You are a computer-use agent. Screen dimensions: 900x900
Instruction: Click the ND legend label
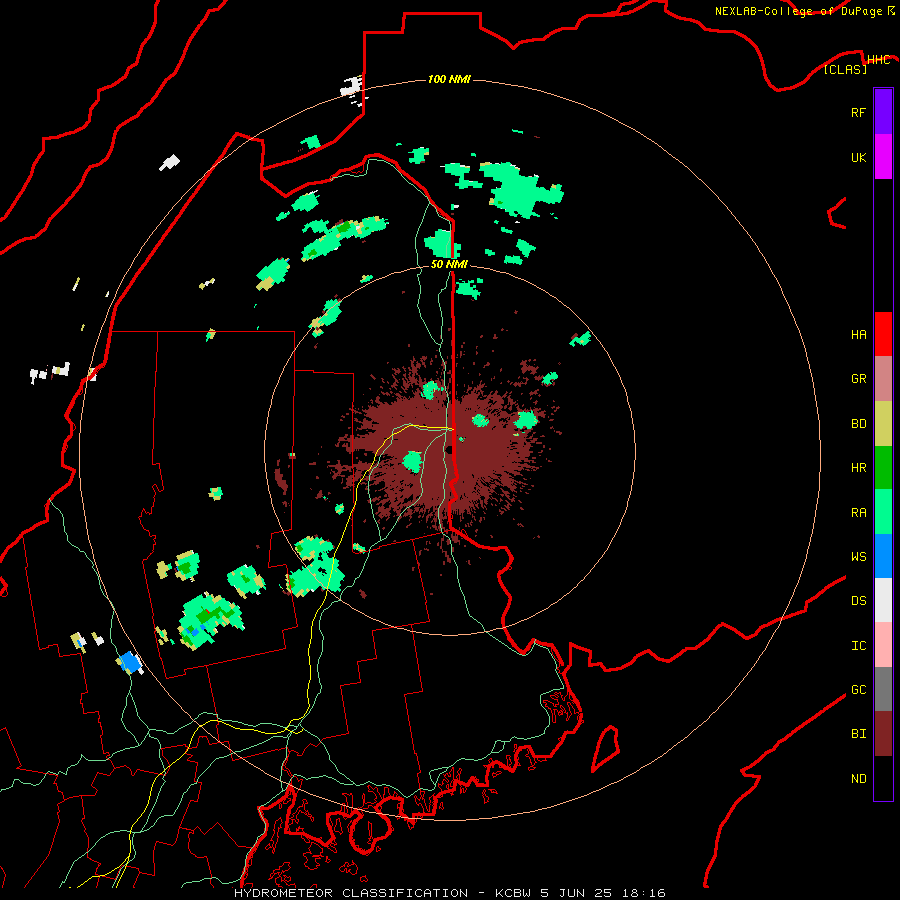tap(858, 779)
